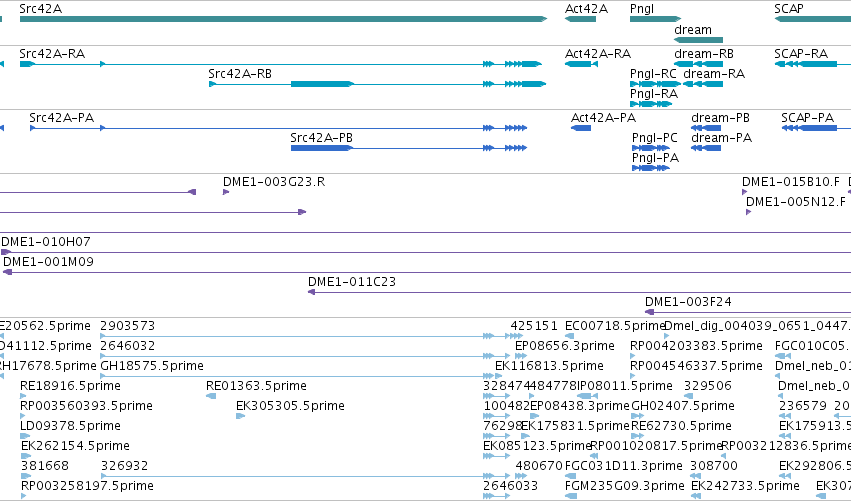The image size is (851, 501).
Task: Click the DME1-010H07 BAC label
Action: coord(46,242)
